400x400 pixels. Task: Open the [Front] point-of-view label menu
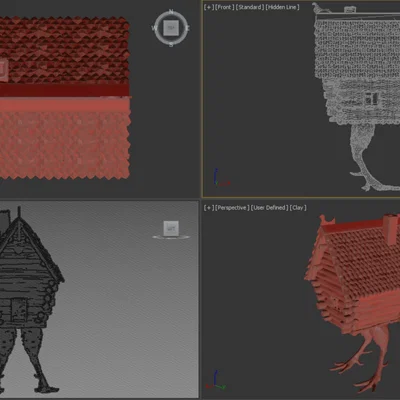coord(225,7)
